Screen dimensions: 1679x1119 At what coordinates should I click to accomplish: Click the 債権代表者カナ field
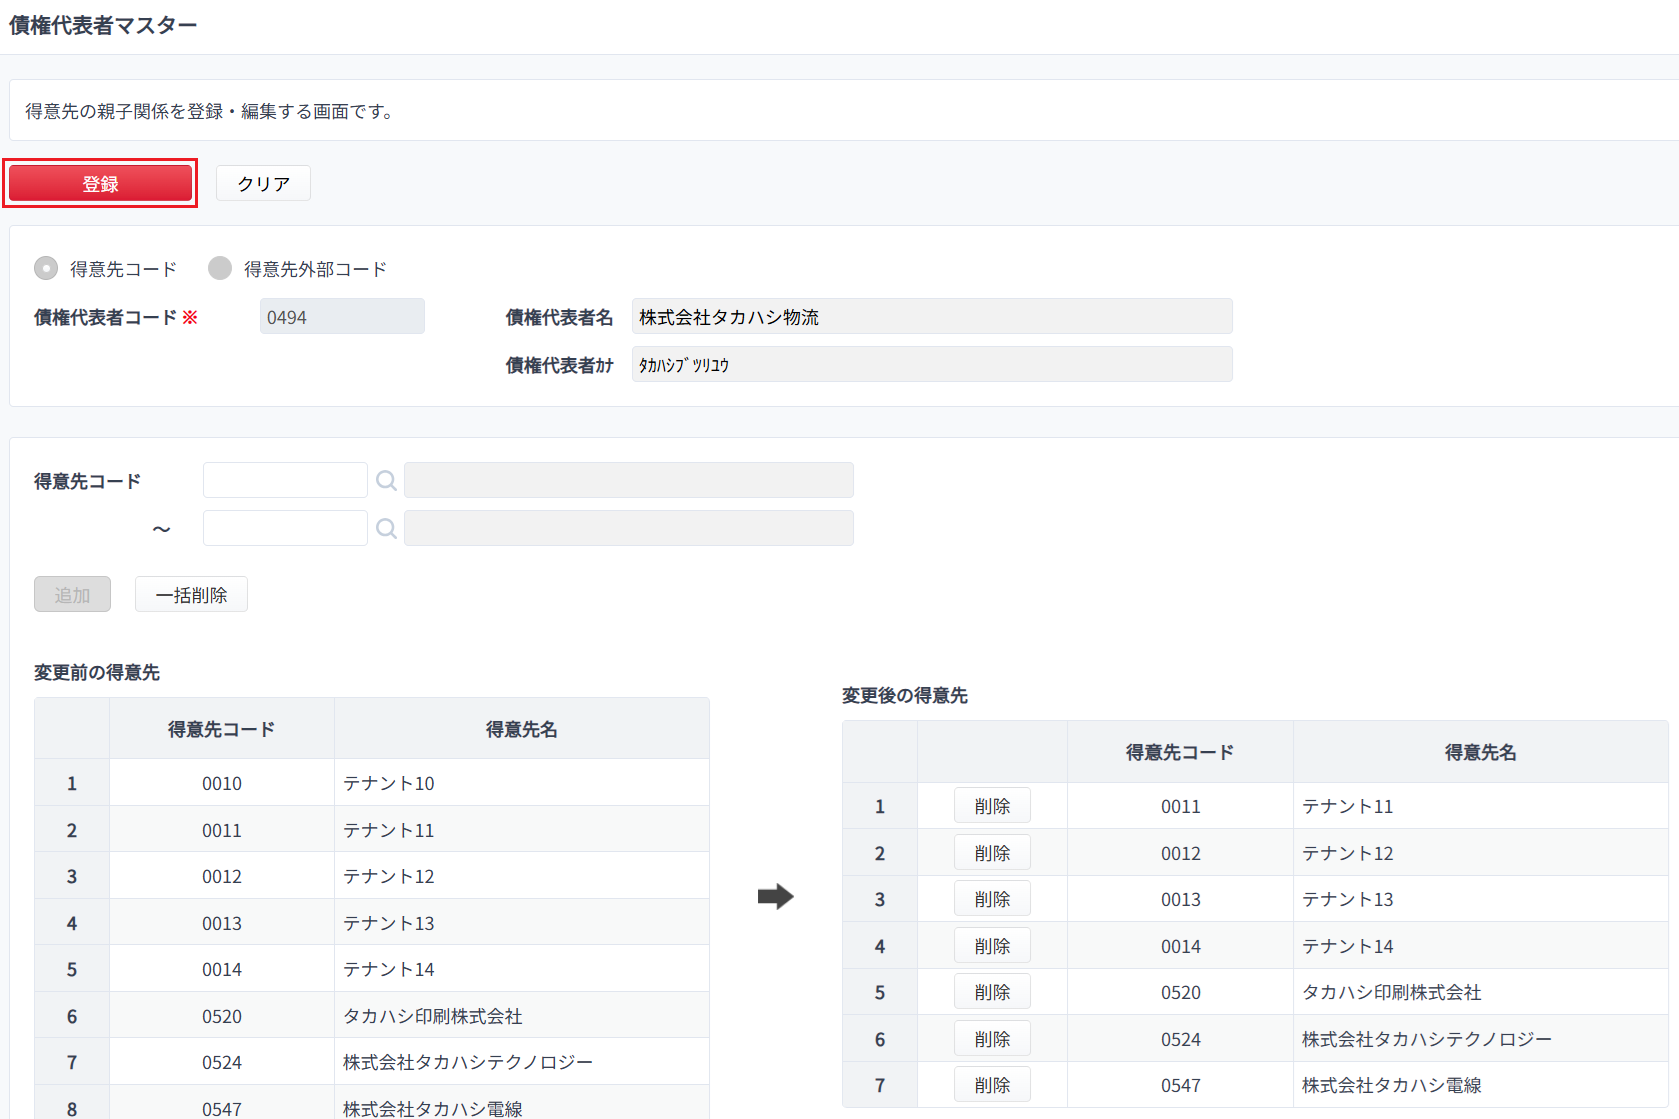click(932, 364)
